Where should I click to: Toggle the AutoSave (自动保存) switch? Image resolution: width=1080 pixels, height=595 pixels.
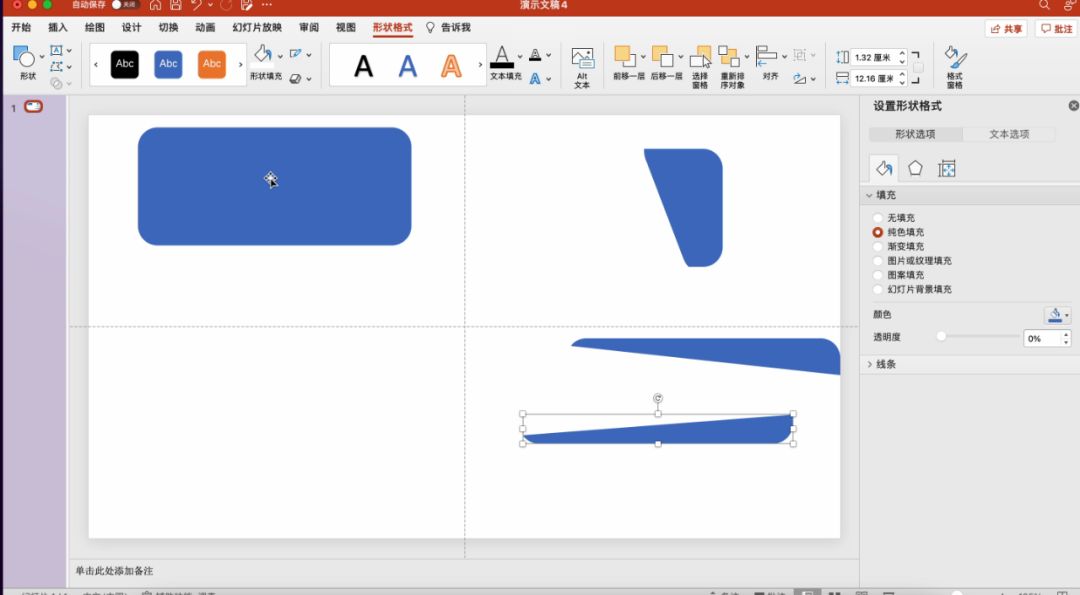pos(125,5)
